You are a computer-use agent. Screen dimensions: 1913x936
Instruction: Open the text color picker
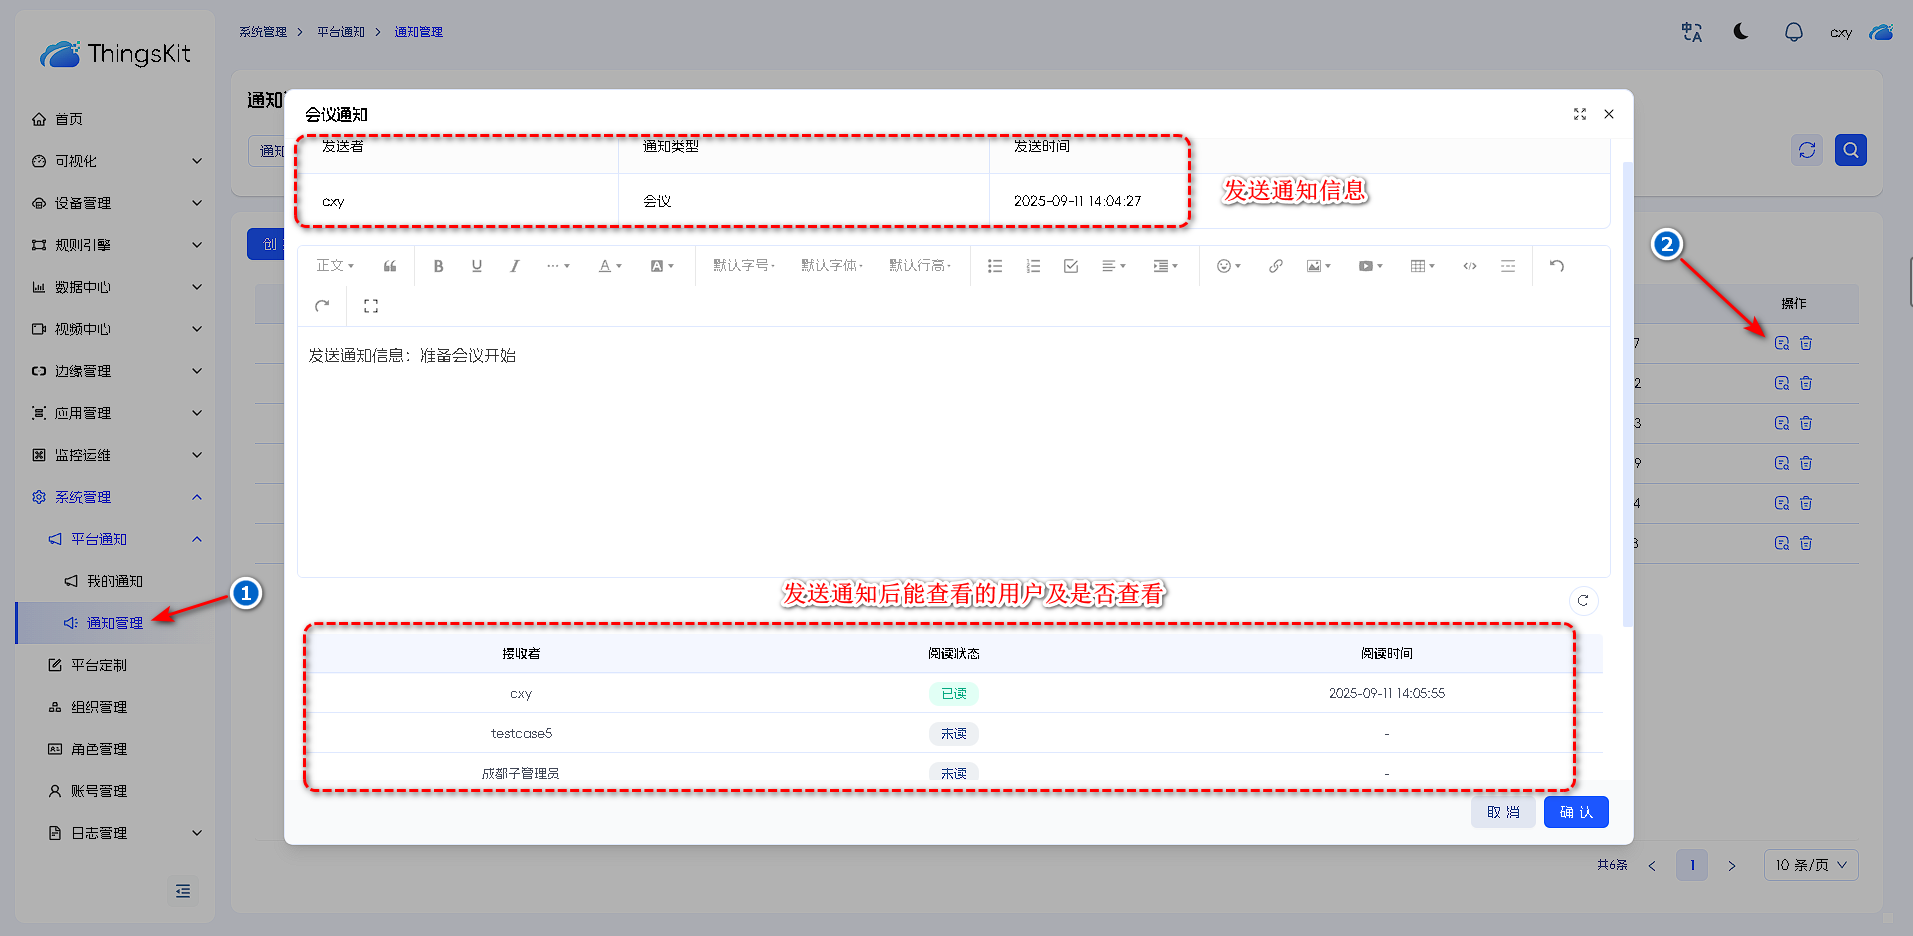(609, 266)
